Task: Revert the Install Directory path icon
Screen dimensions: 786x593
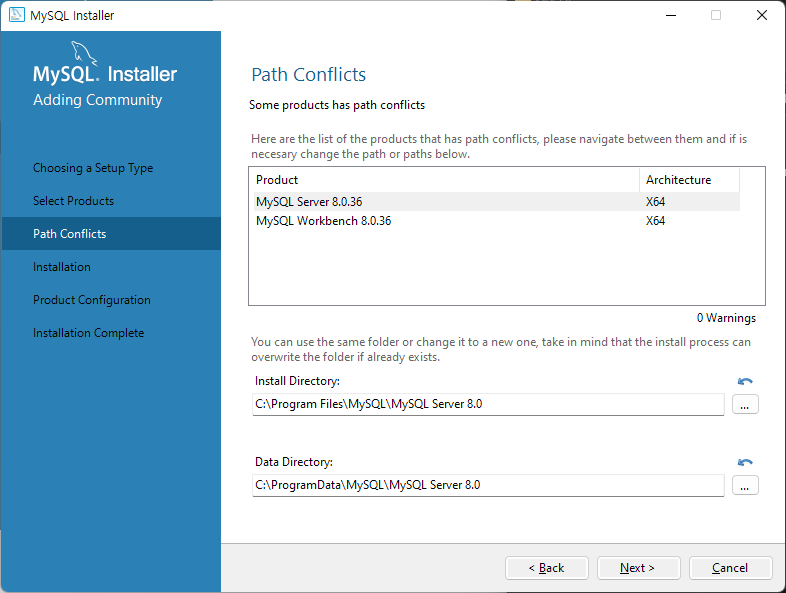Action: click(745, 381)
